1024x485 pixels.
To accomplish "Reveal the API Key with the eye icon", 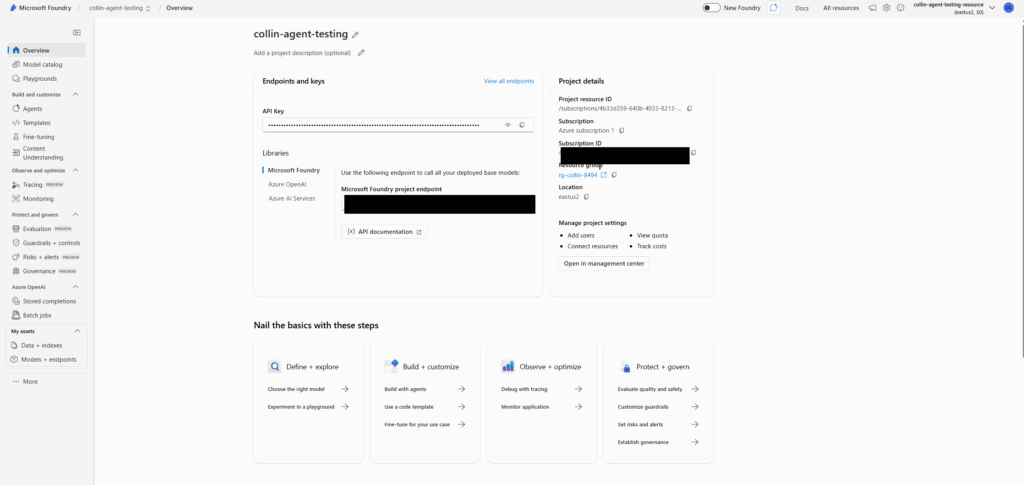I will click(x=508, y=125).
